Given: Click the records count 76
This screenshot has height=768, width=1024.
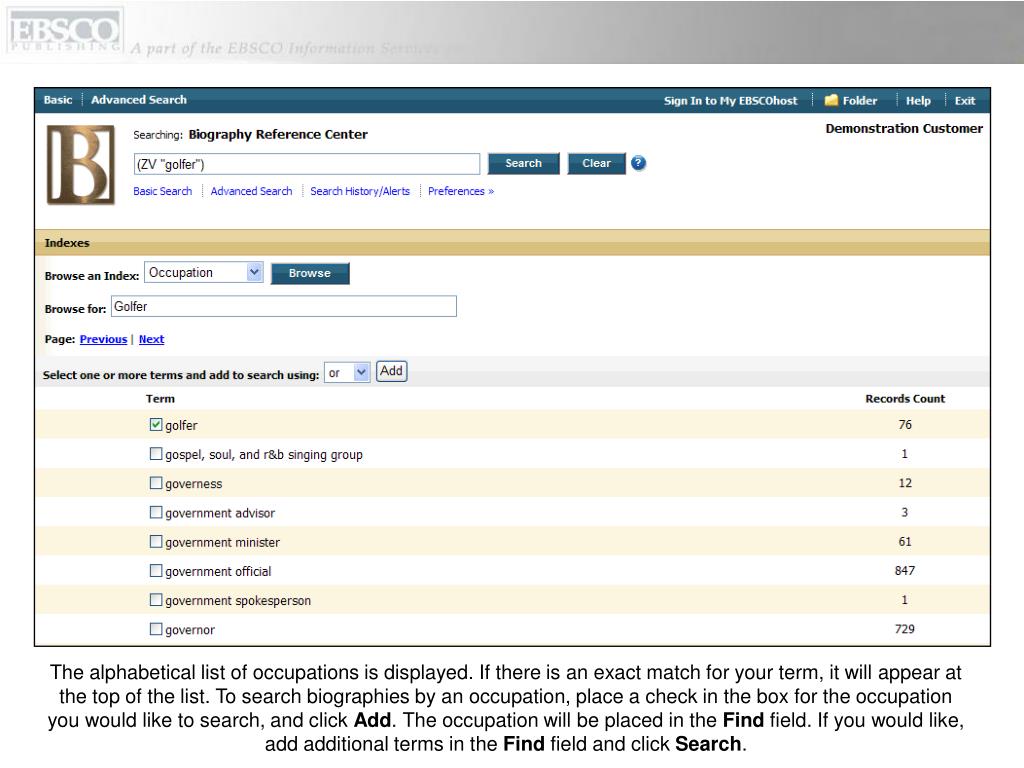Looking at the screenshot, I should pos(904,424).
